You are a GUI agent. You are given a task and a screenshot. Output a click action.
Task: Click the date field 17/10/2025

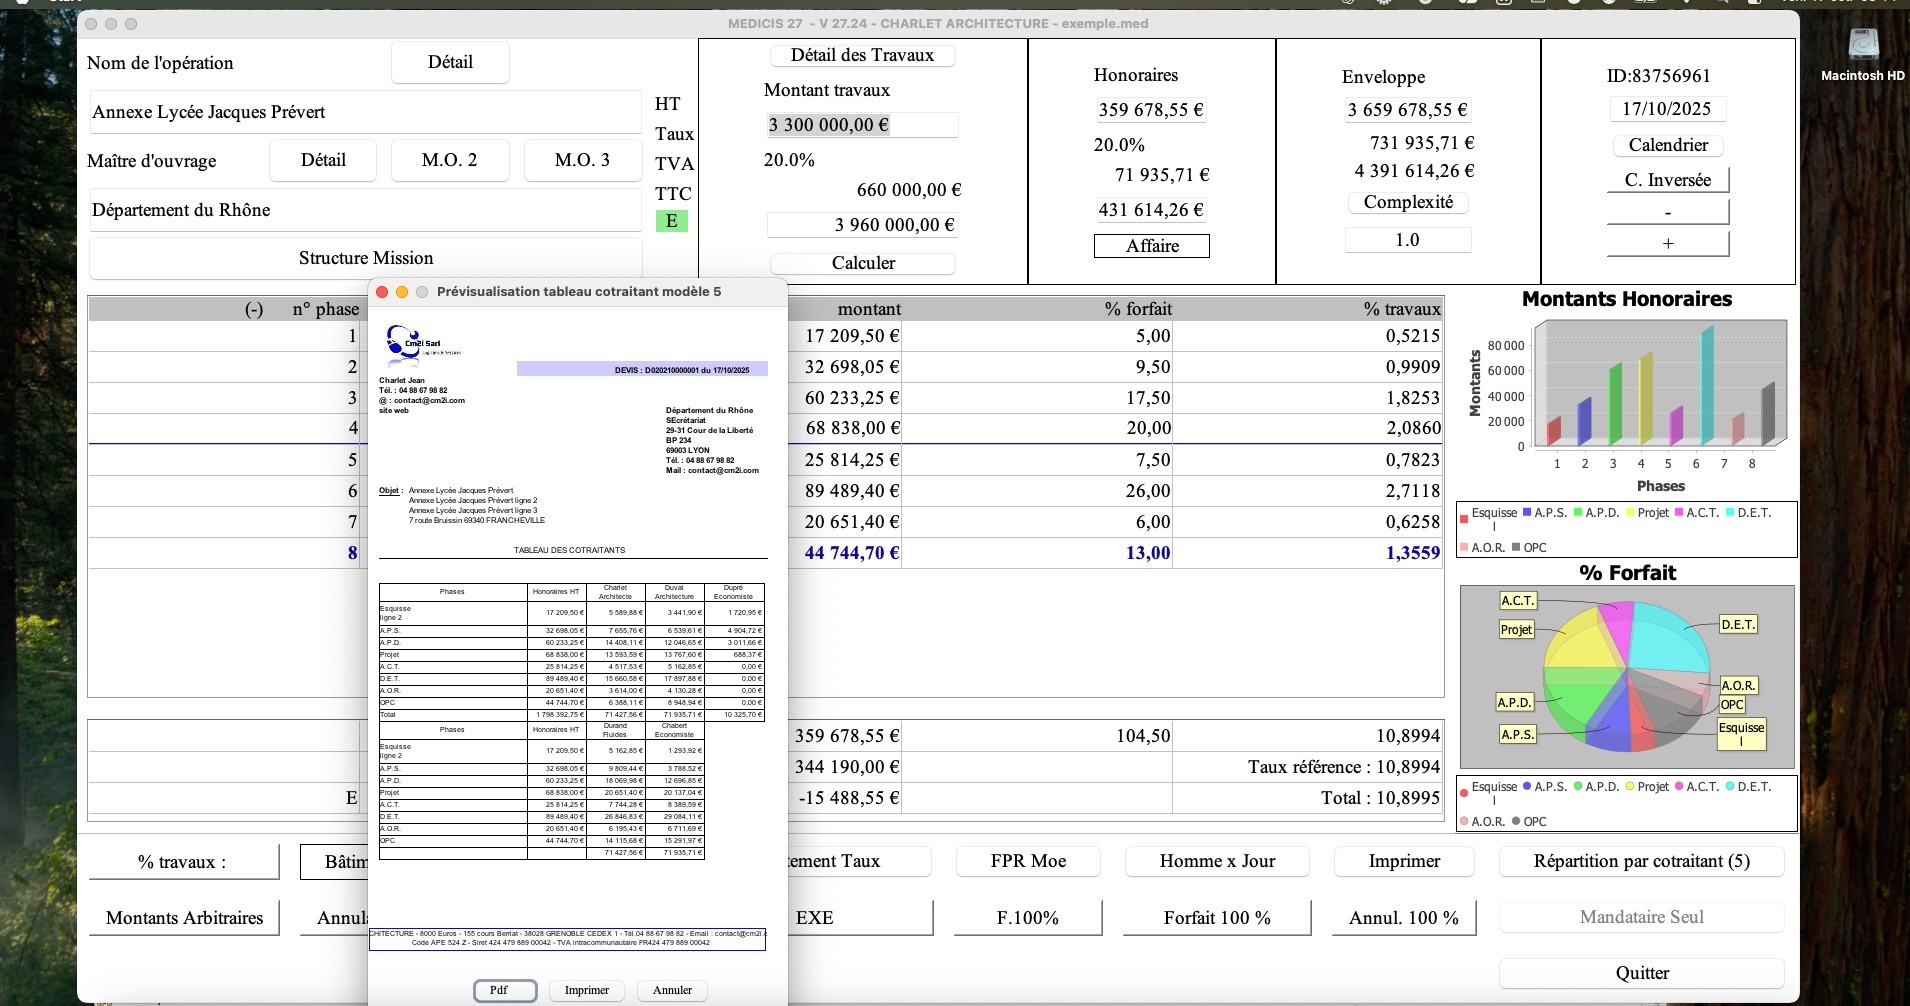[1666, 109]
